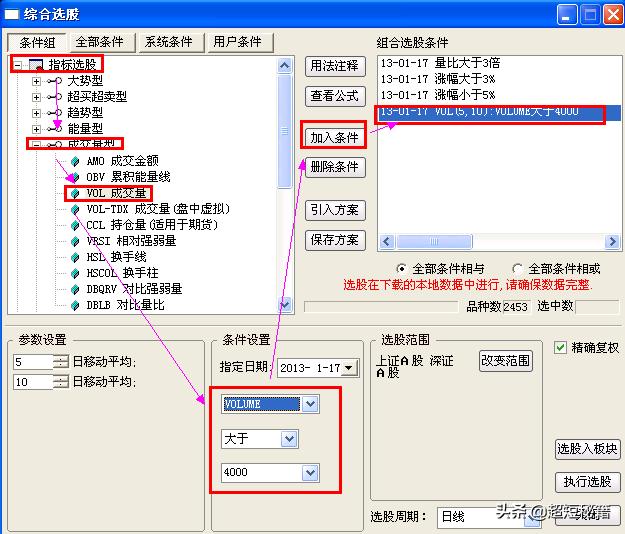Viewport: 625px width, 534px height.
Task: Click the stepper beside the 10 parameter
Action: 61,382
